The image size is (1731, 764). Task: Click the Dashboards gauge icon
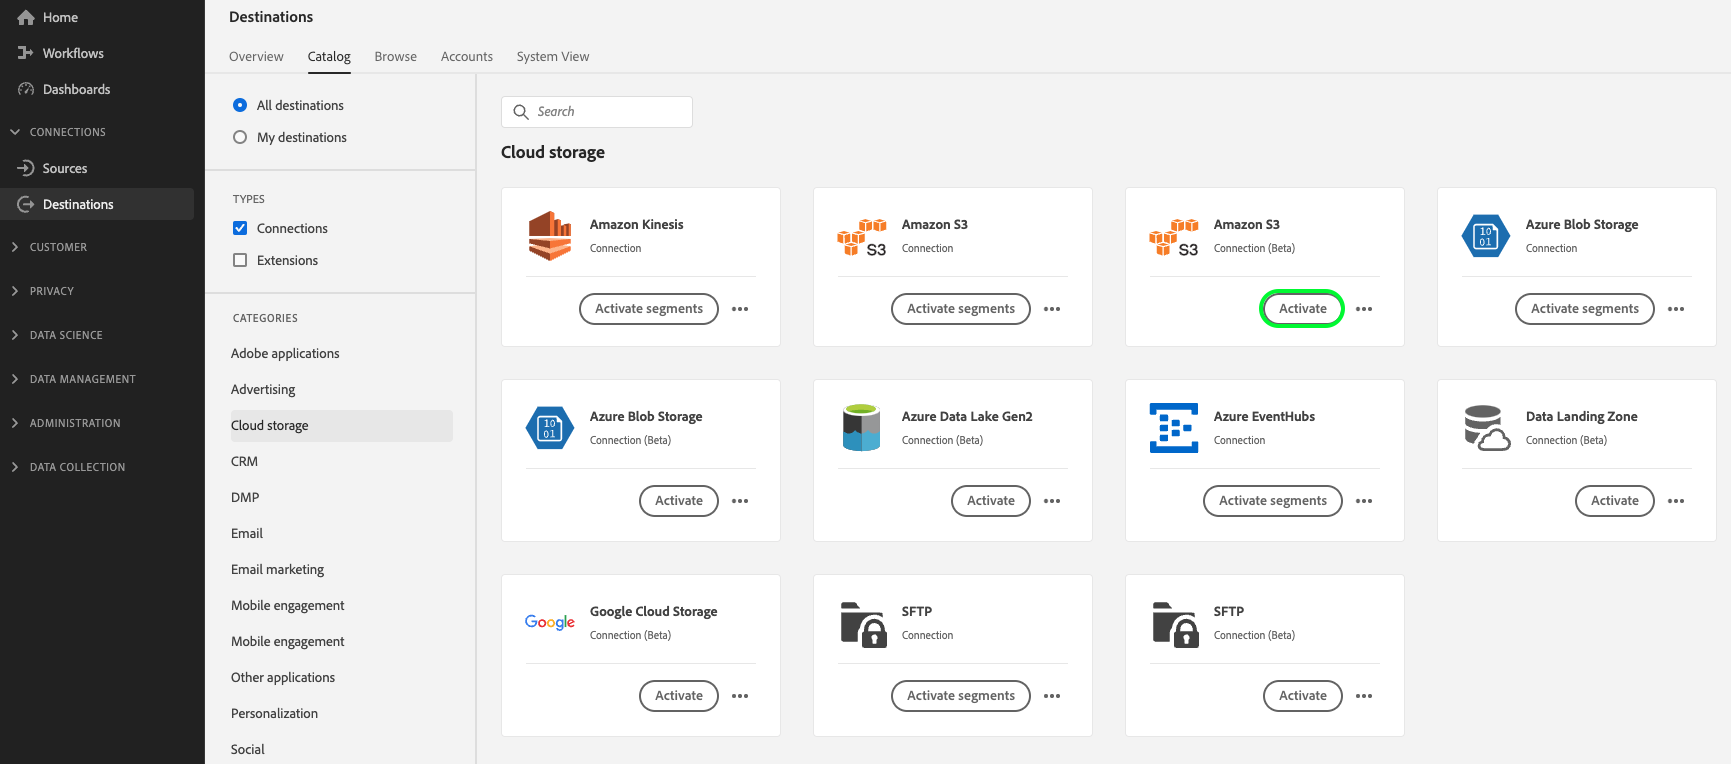point(26,89)
